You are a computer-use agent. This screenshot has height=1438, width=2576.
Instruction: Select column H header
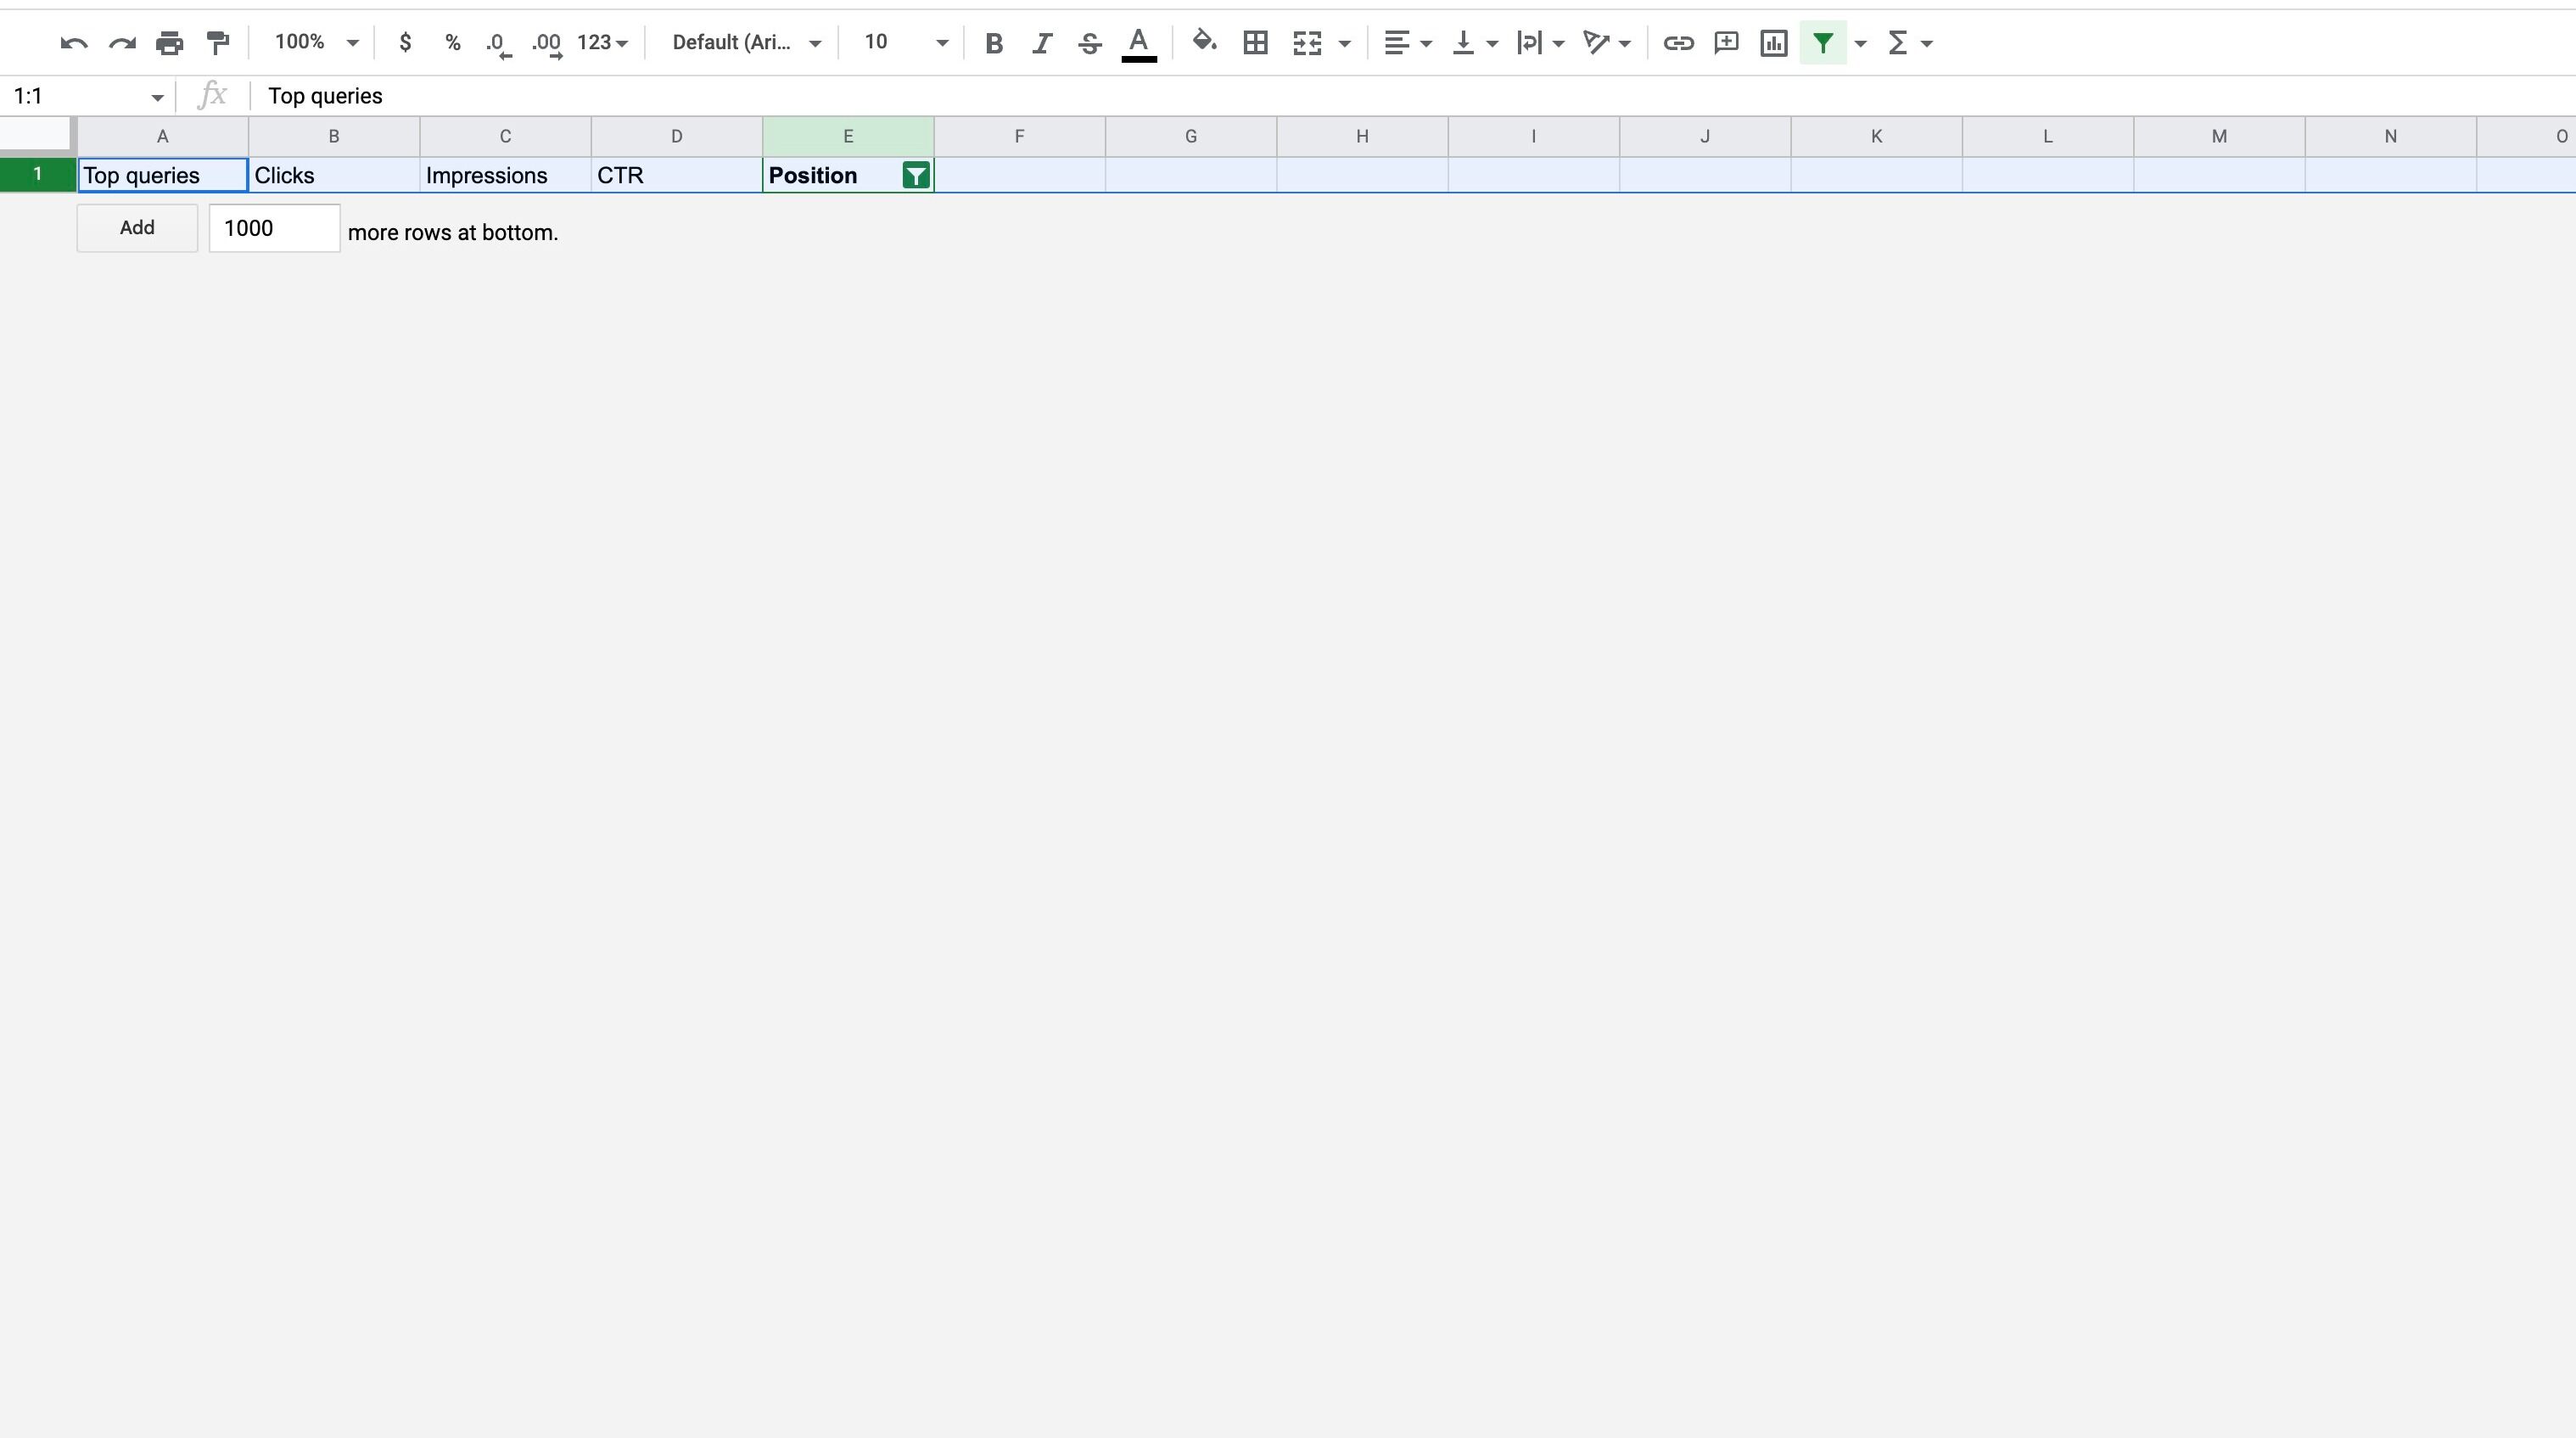click(1362, 136)
